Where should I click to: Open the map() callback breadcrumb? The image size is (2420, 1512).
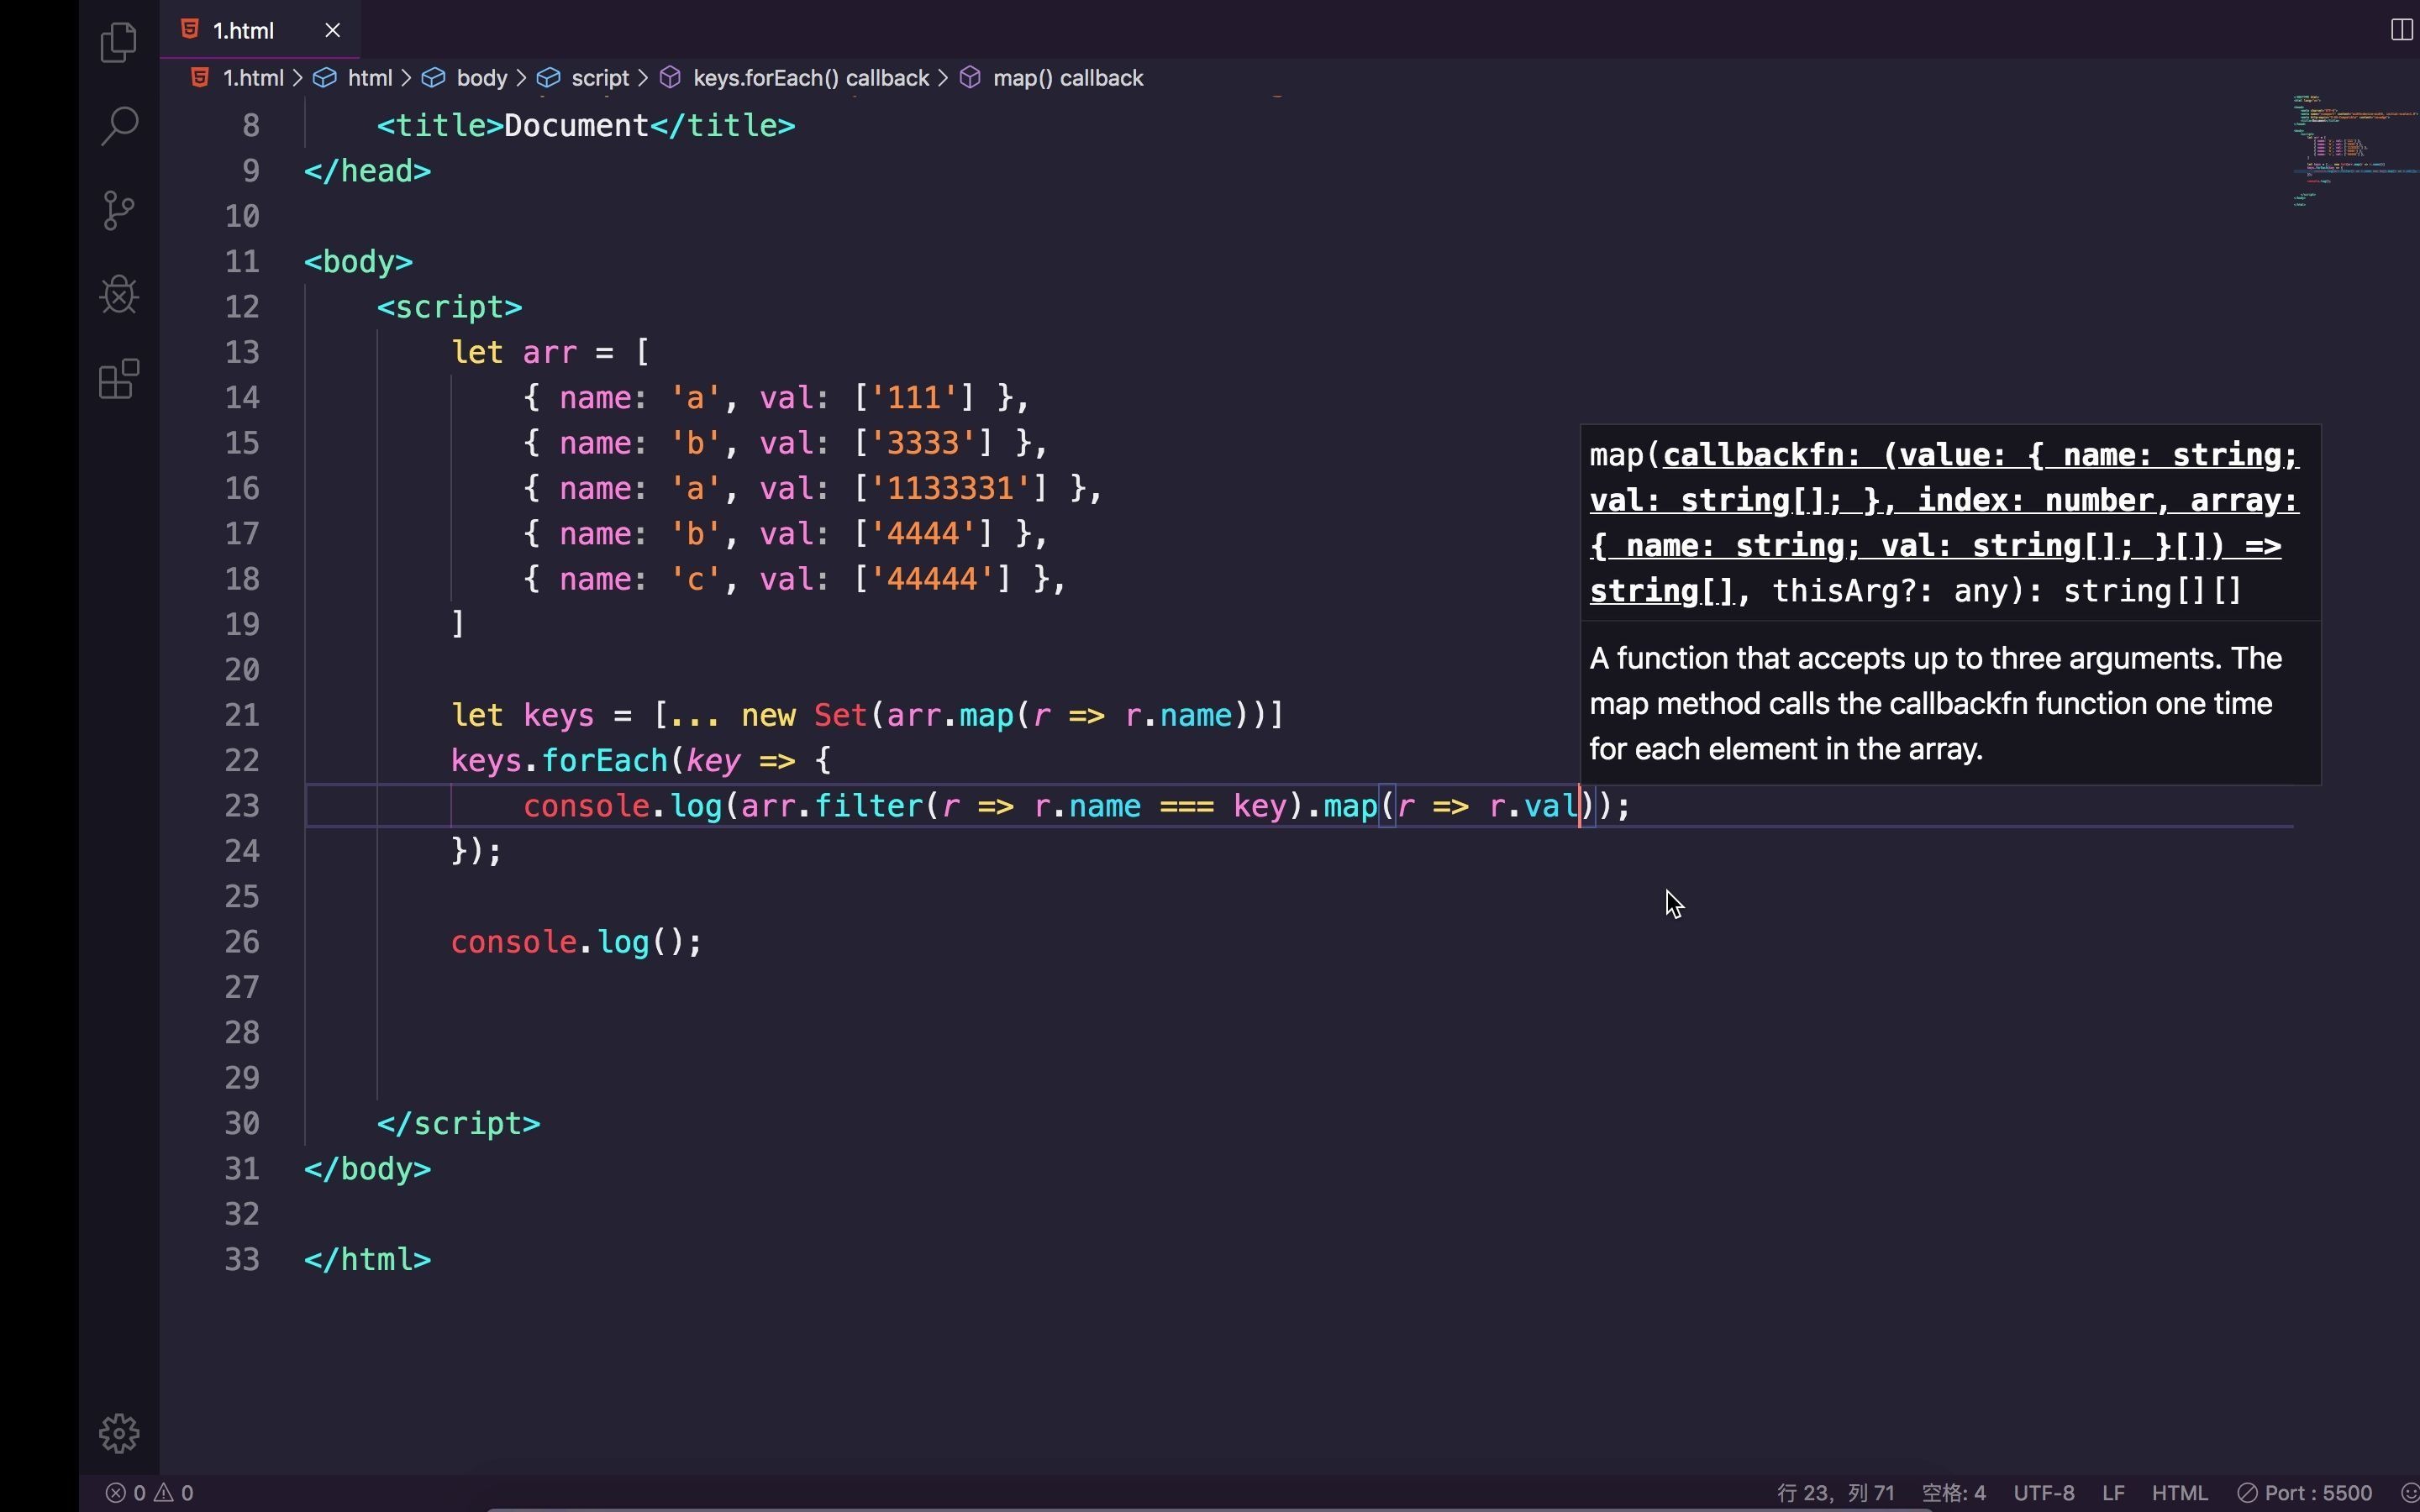tap(1067, 78)
